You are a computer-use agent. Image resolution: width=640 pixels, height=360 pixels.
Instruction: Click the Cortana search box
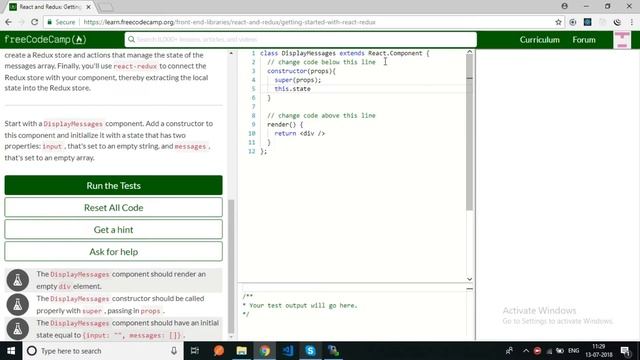tap(102, 351)
